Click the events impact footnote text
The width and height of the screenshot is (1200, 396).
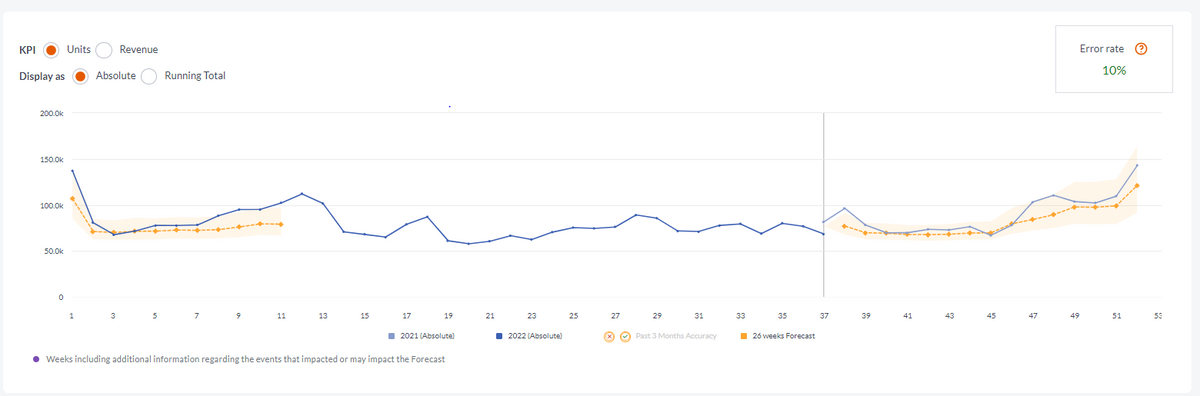246,359
